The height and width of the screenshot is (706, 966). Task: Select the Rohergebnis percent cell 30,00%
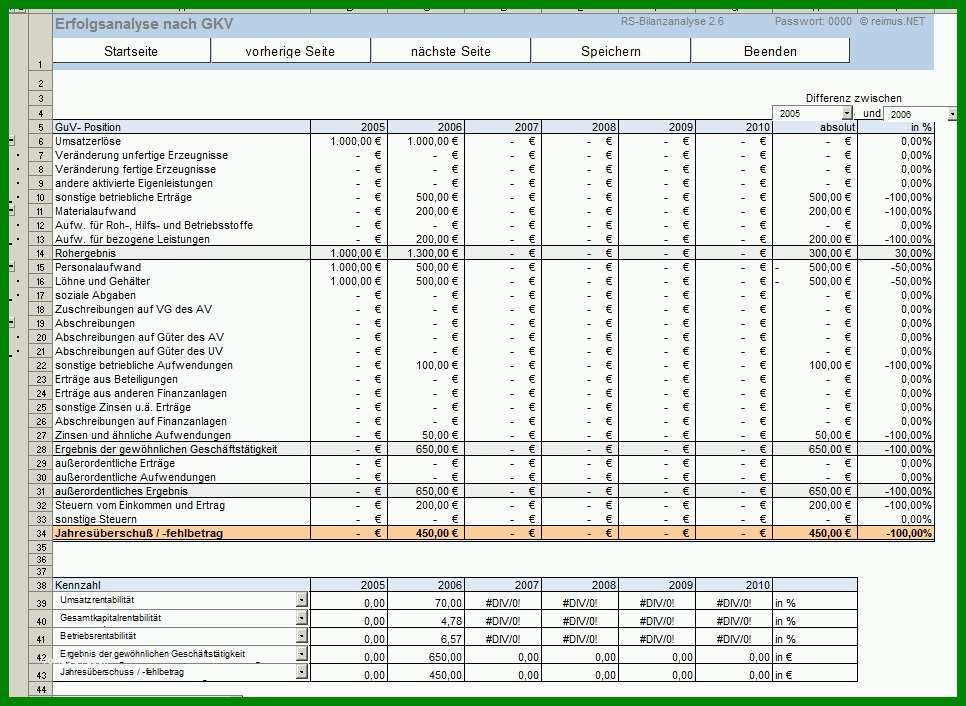(896, 253)
